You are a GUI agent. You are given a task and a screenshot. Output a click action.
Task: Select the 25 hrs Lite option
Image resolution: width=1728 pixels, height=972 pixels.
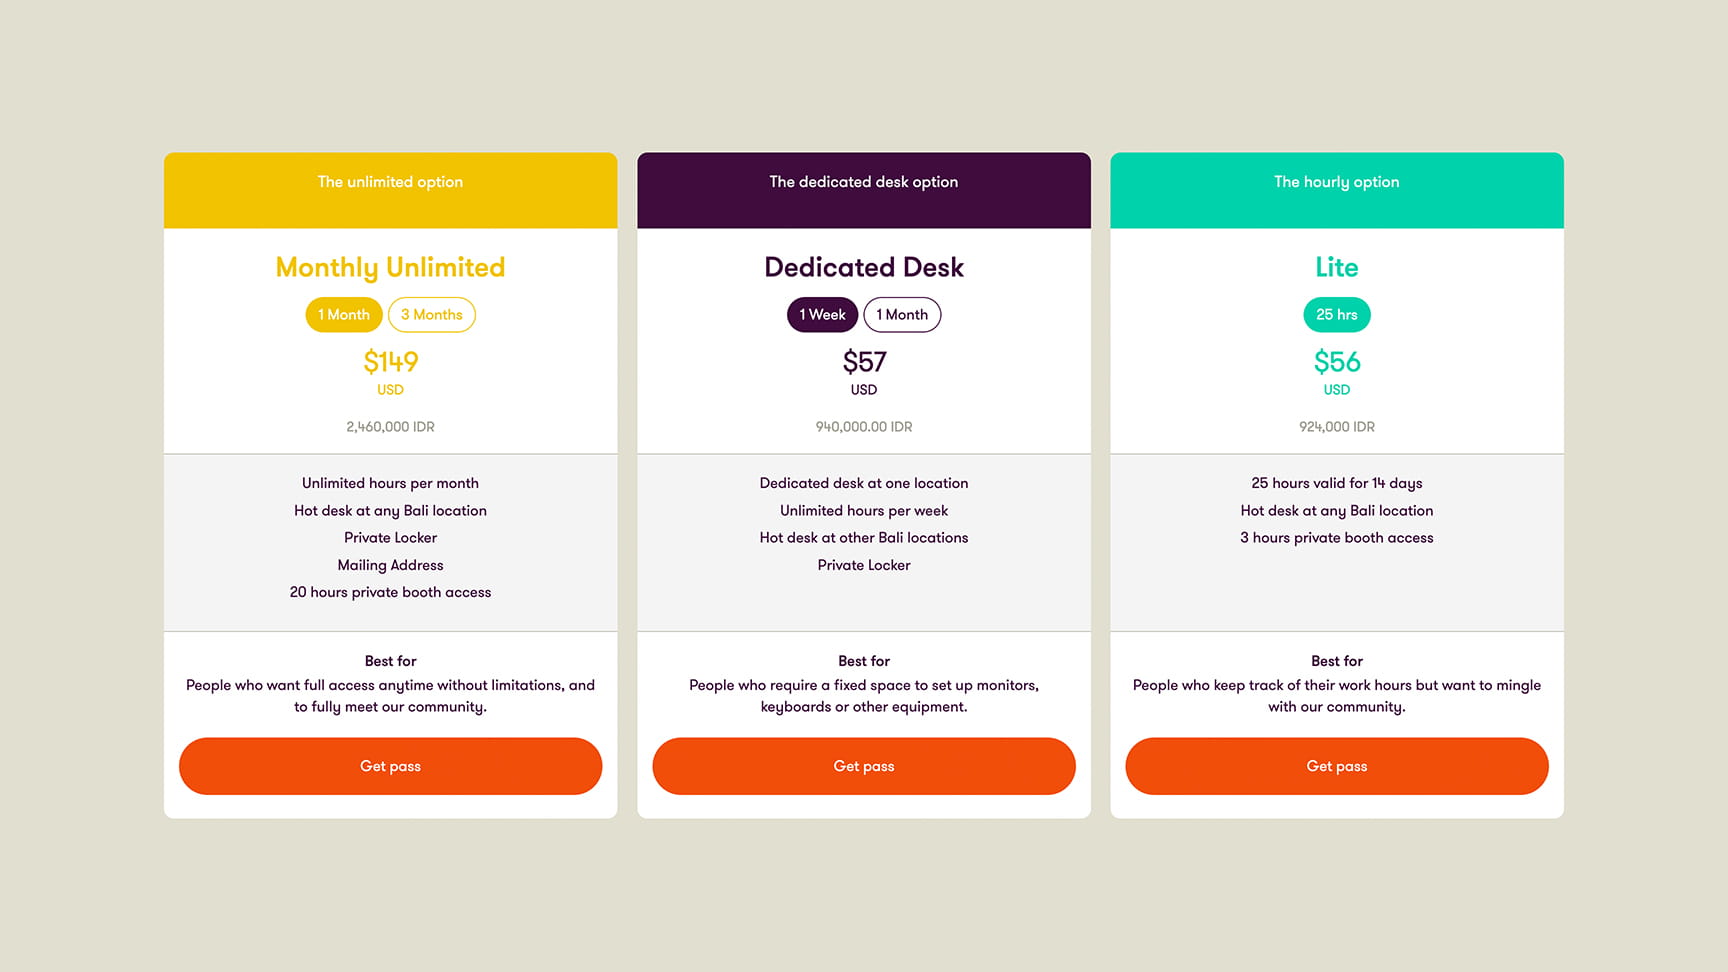coord(1336,315)
